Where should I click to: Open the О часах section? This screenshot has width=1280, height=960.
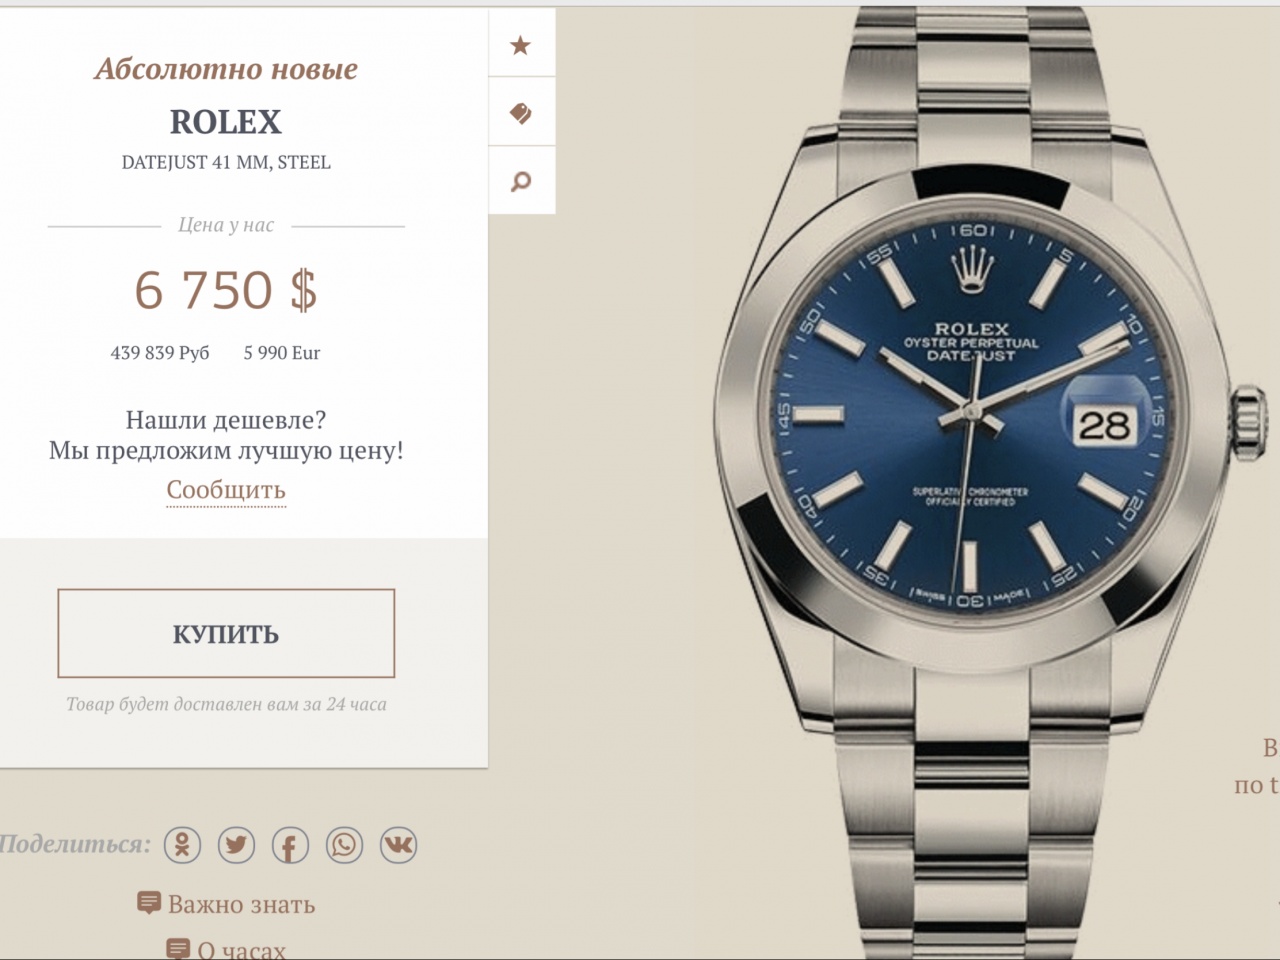(x=241, y=949)
